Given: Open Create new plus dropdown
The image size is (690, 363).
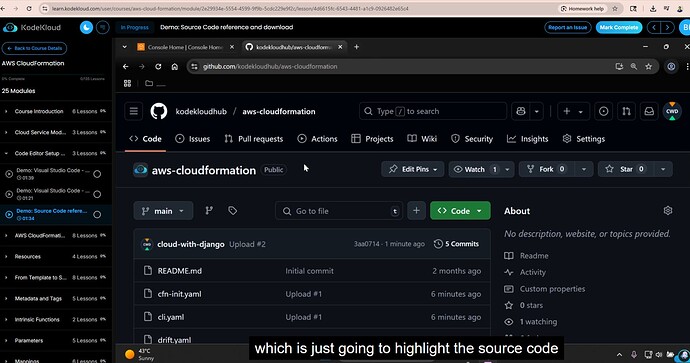Looking at the screenshot, I should pos(573,111).
